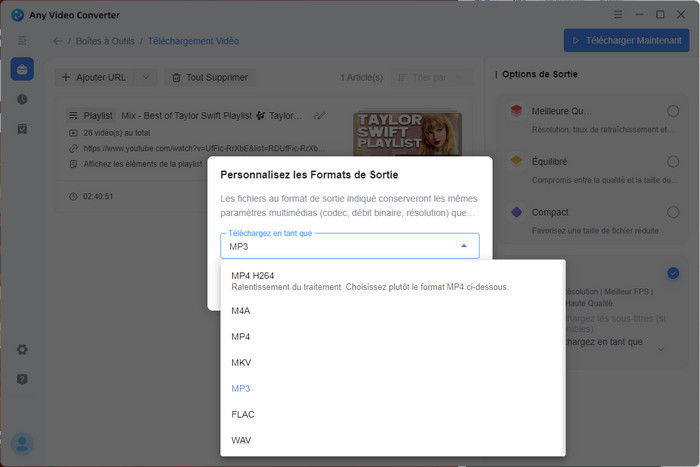
Task: Open user account avatar icon
Action: click(22, 444)
